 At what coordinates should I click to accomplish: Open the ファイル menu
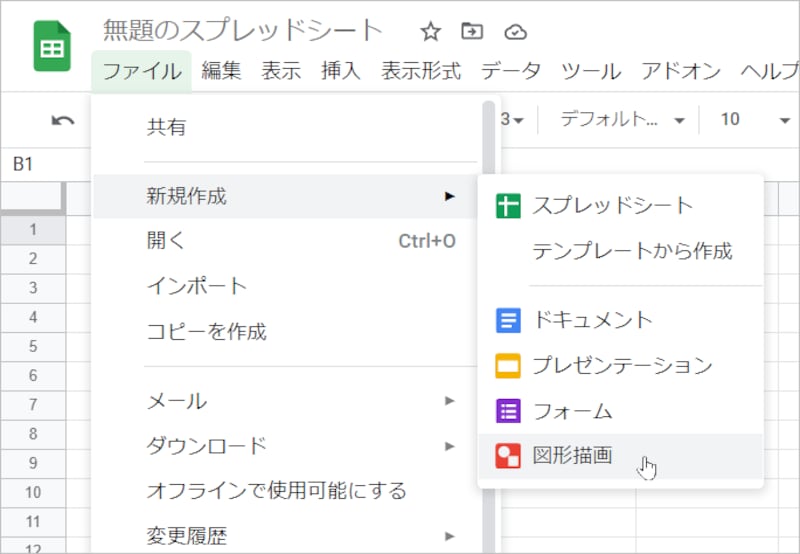[x=142, y=71]
